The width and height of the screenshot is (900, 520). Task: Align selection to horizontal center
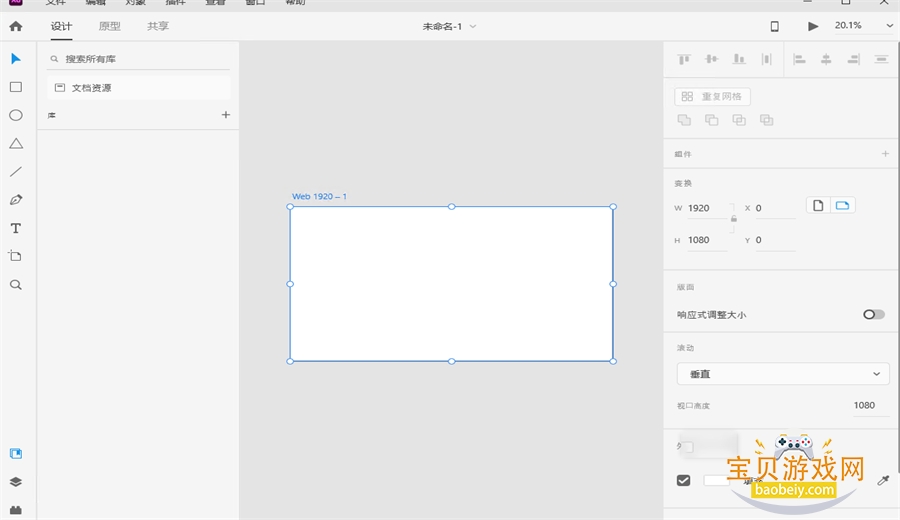(x=826, y=59)
